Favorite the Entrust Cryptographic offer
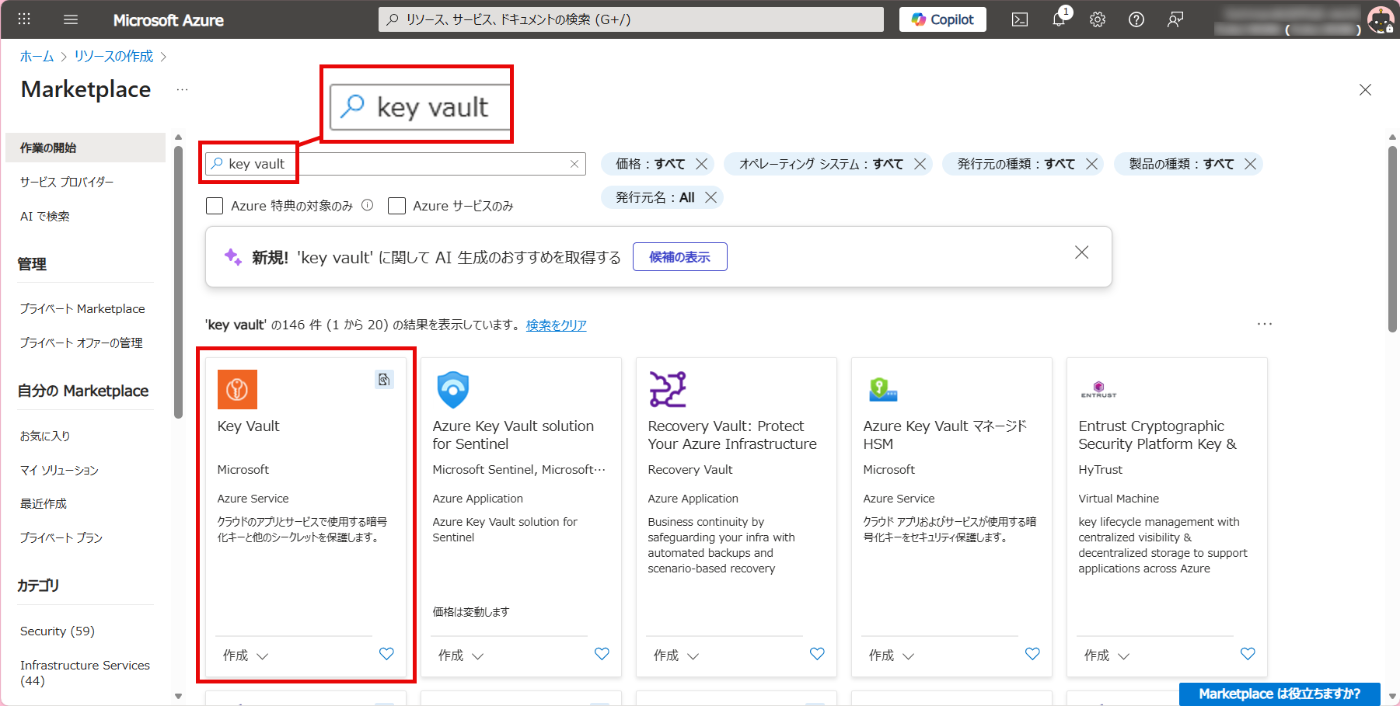The image size is (1400, 706). click(x=1248, y=654)
